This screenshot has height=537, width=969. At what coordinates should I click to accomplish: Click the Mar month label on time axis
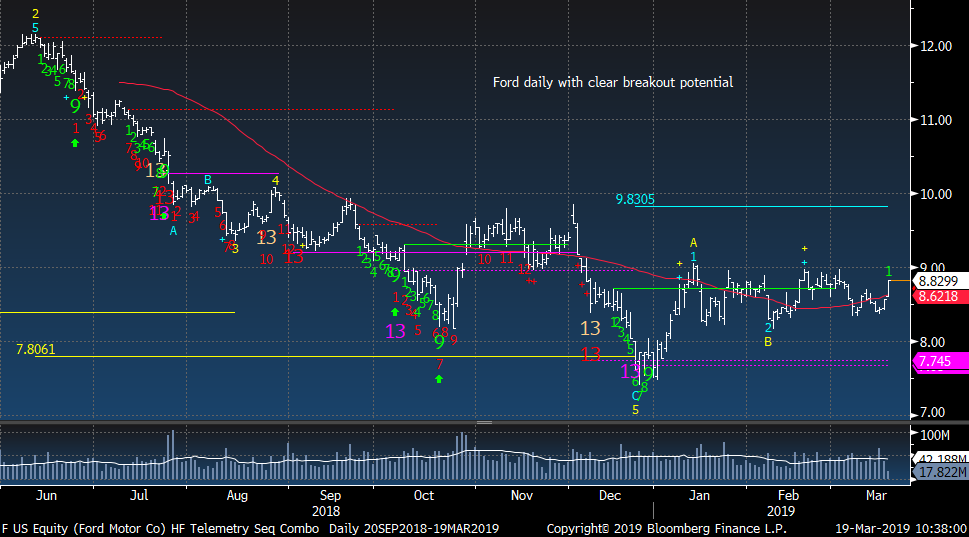coord(876,495)
